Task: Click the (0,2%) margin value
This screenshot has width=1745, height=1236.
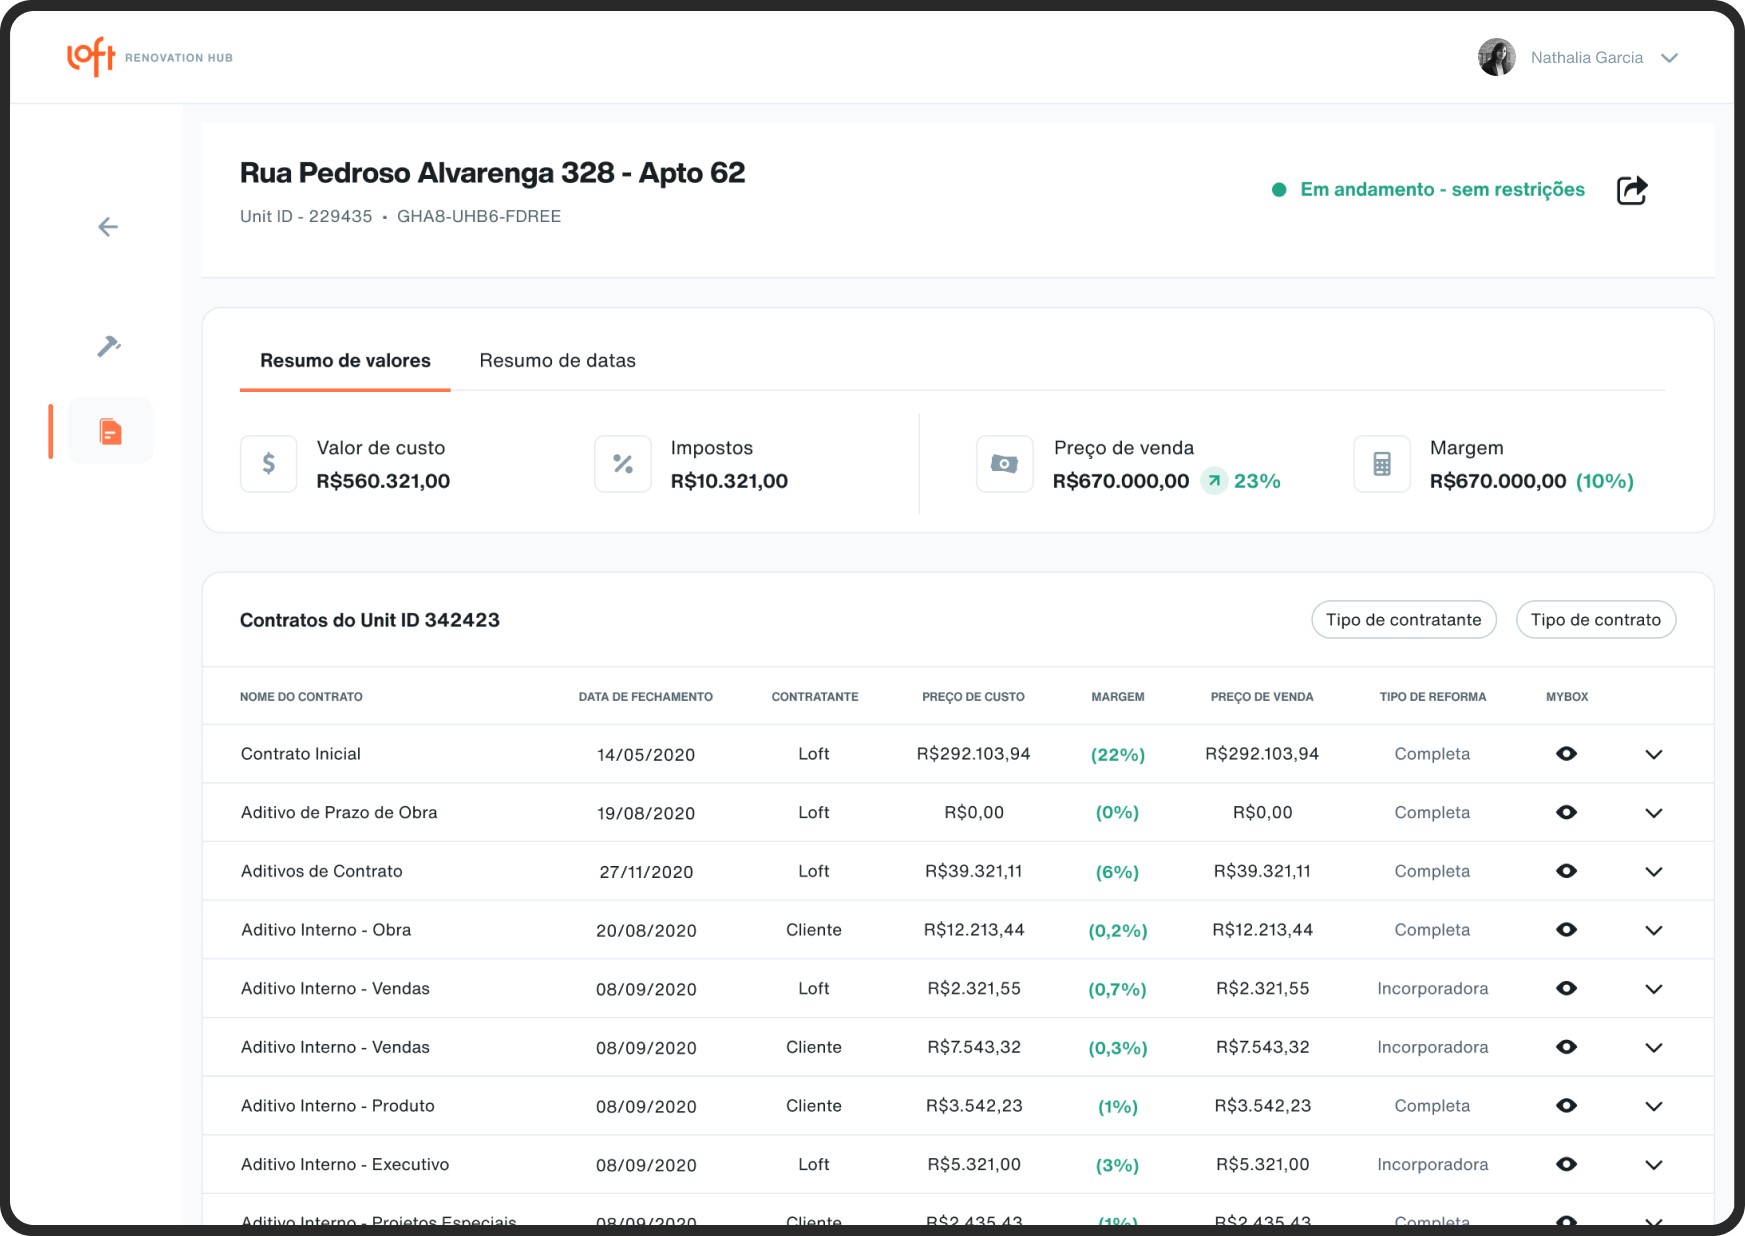Action: coord(1117,931)
